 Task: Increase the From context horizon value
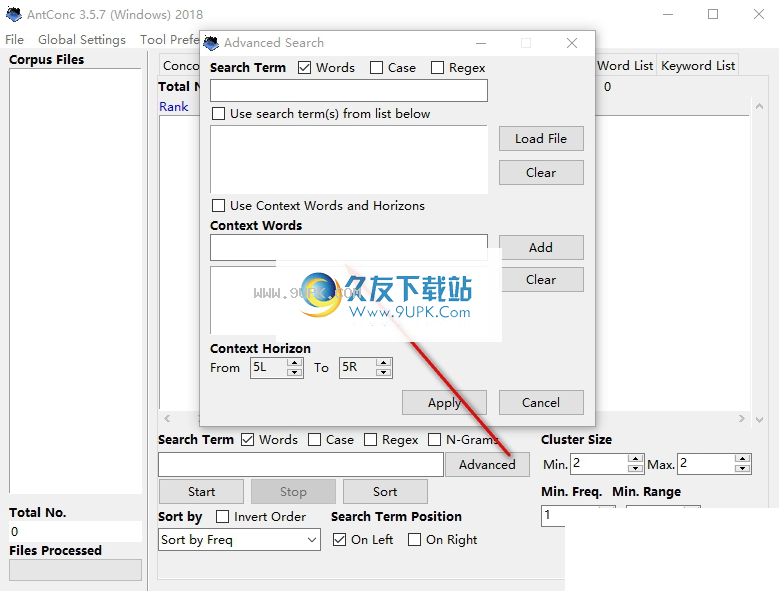click(295, 363)
